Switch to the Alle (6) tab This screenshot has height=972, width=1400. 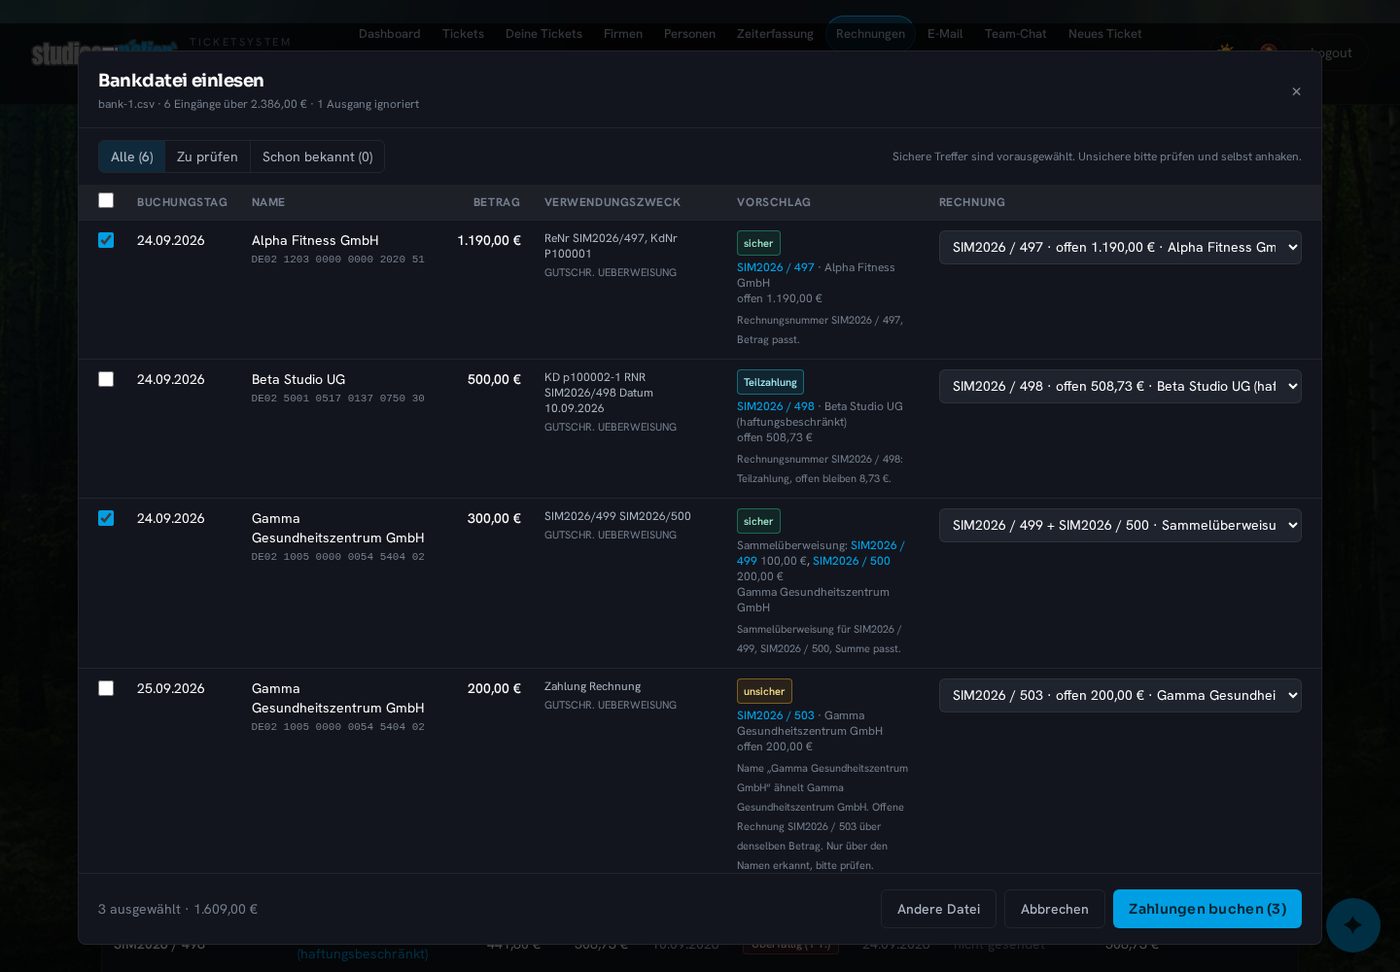[132, 157]
